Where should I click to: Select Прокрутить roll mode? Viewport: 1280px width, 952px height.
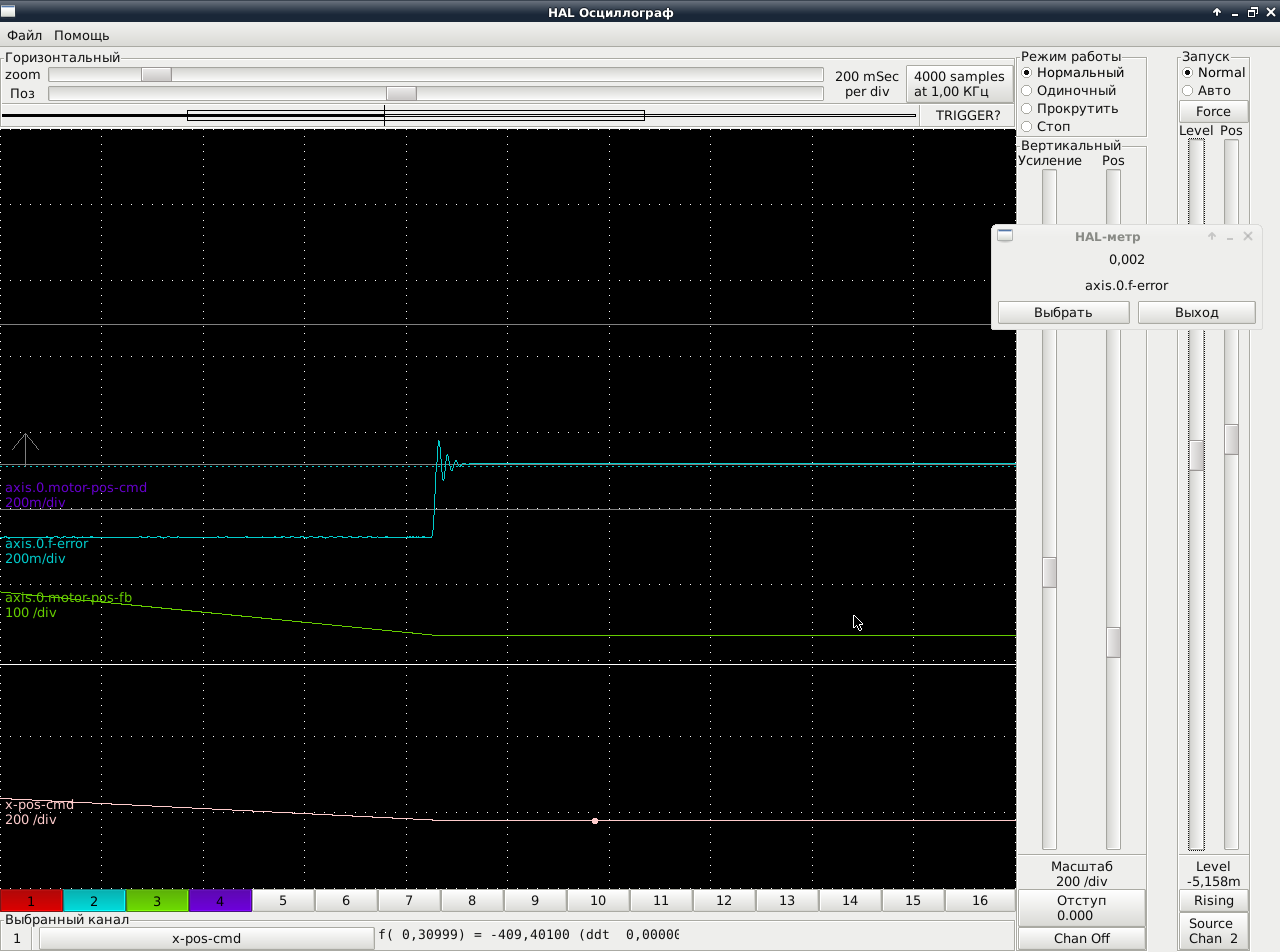(x=1069, y=108)
